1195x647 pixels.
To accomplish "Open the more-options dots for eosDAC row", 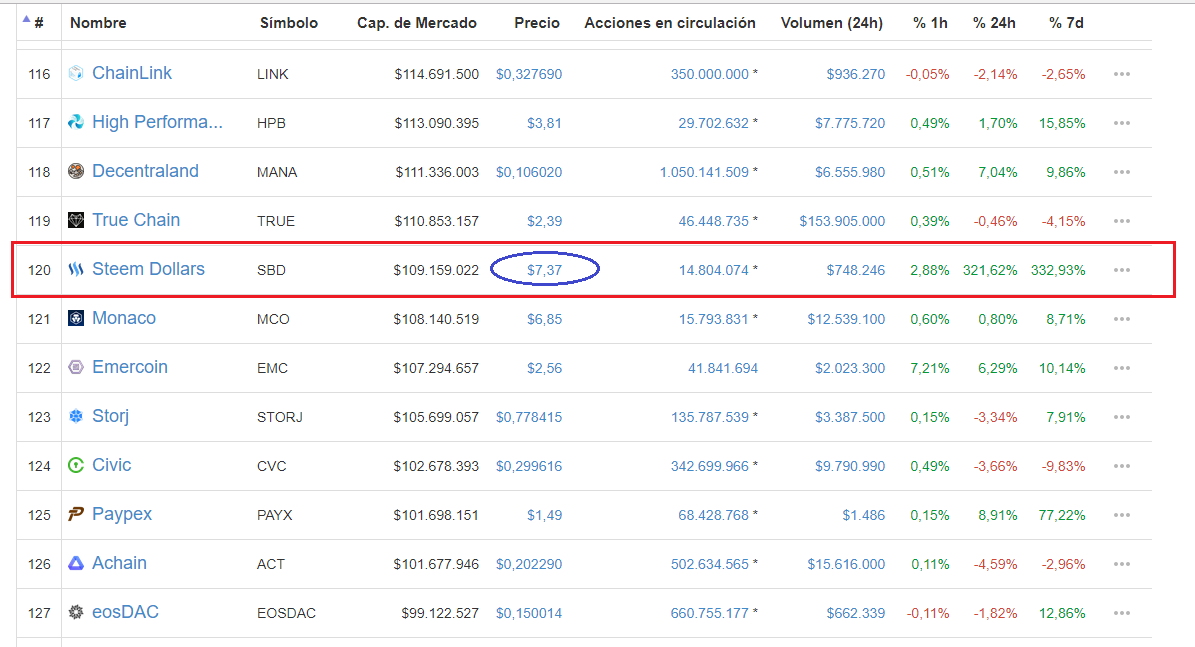I will coord(1122,613).
